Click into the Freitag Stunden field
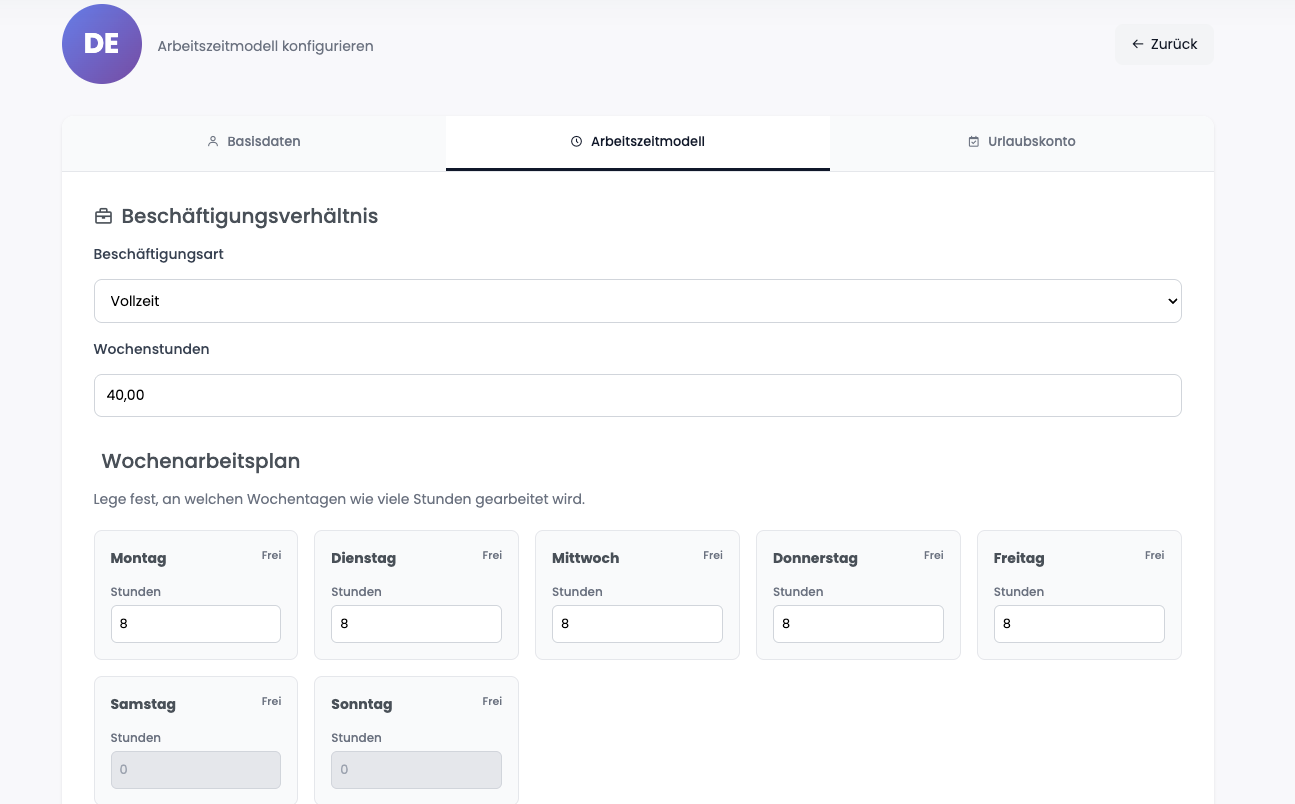 click(x=1078, y=624)
